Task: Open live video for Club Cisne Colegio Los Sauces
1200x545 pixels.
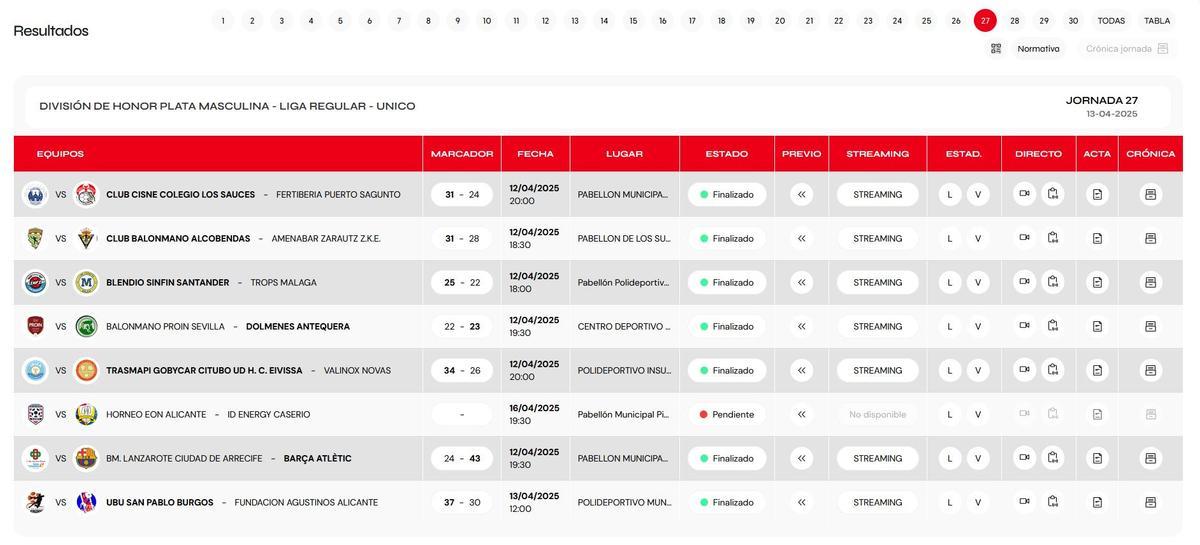Action: (x=1024, y=194)
